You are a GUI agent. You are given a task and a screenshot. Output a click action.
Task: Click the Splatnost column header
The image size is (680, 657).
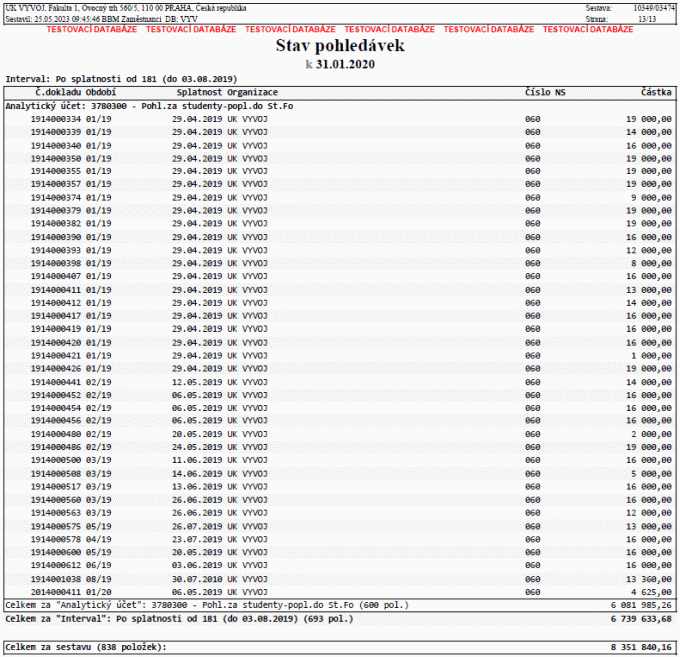[199, 92]
